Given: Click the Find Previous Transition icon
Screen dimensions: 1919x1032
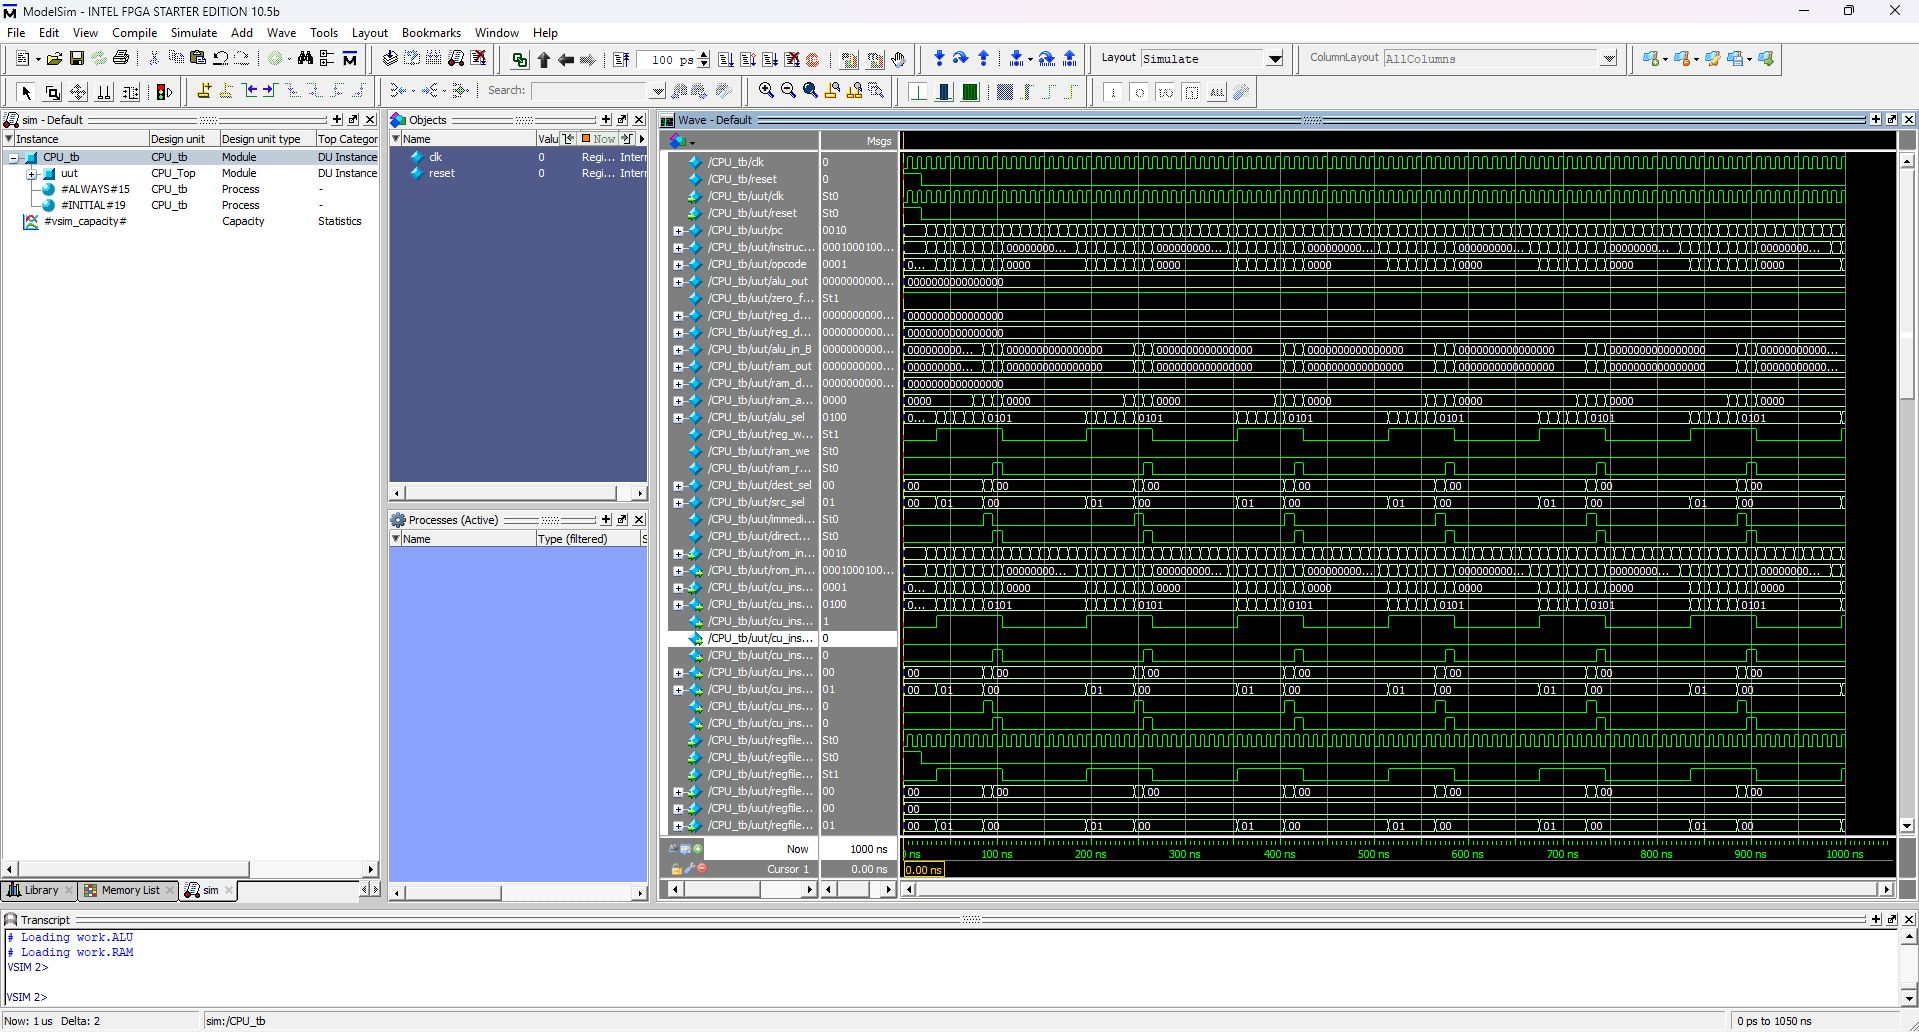Looking at the screenshot, I should (x=248, y=91).
